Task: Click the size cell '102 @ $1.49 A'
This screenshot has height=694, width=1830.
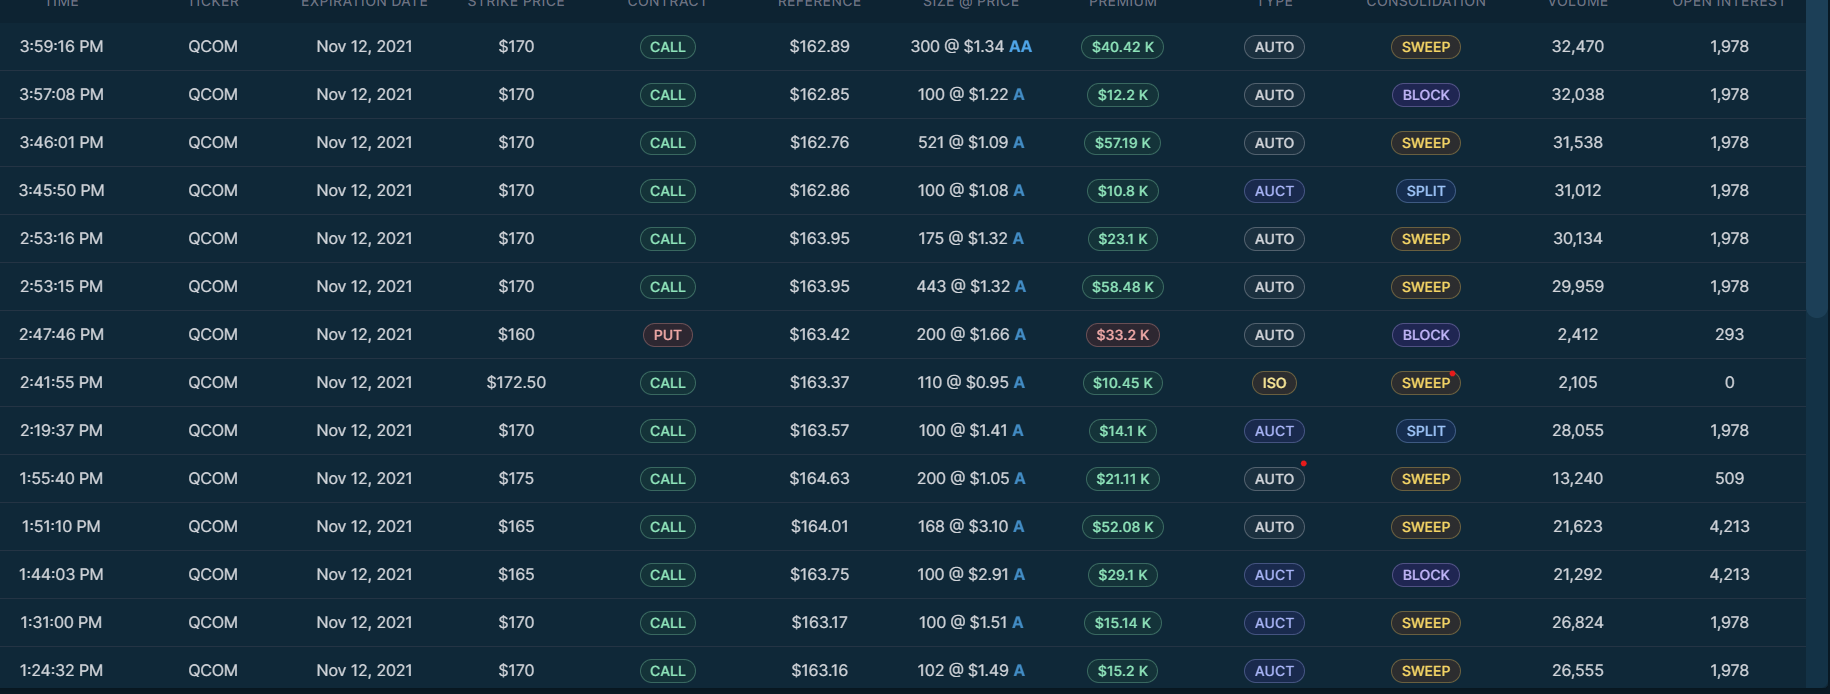Action: [x=971, y=671]
